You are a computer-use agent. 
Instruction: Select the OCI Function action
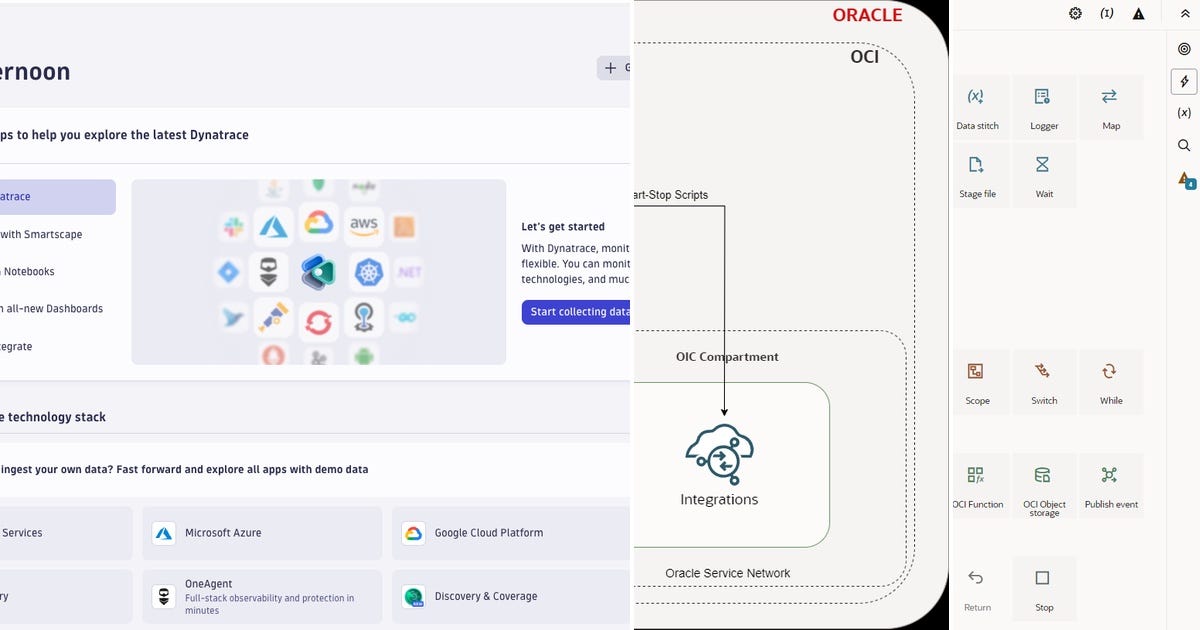pyautogui.click(x=978, y=485)
